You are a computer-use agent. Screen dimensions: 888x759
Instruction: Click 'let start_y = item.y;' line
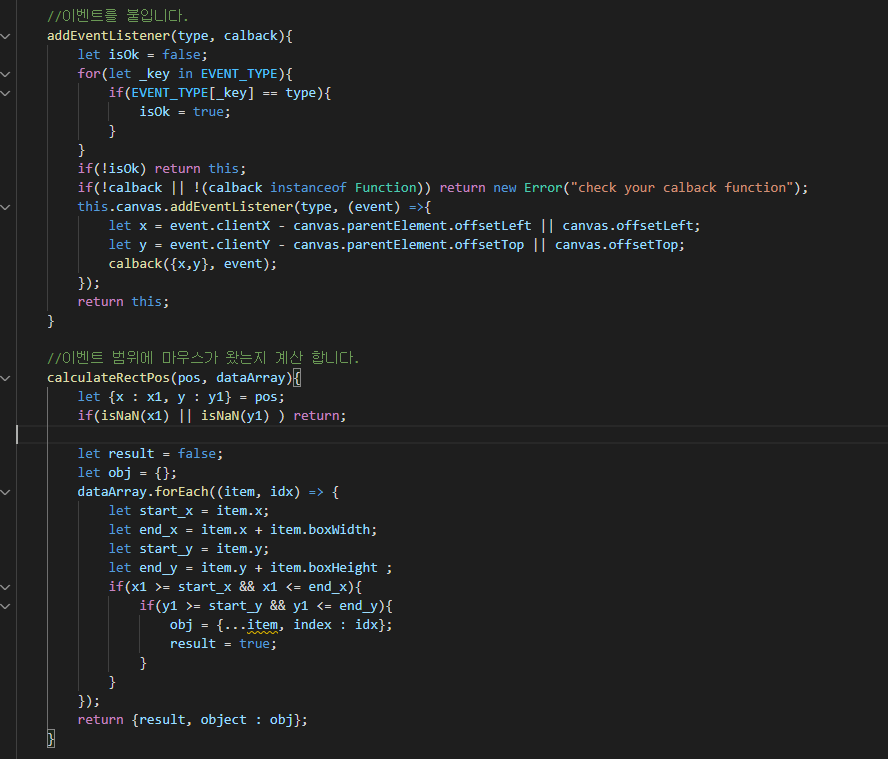coord(189,549)
